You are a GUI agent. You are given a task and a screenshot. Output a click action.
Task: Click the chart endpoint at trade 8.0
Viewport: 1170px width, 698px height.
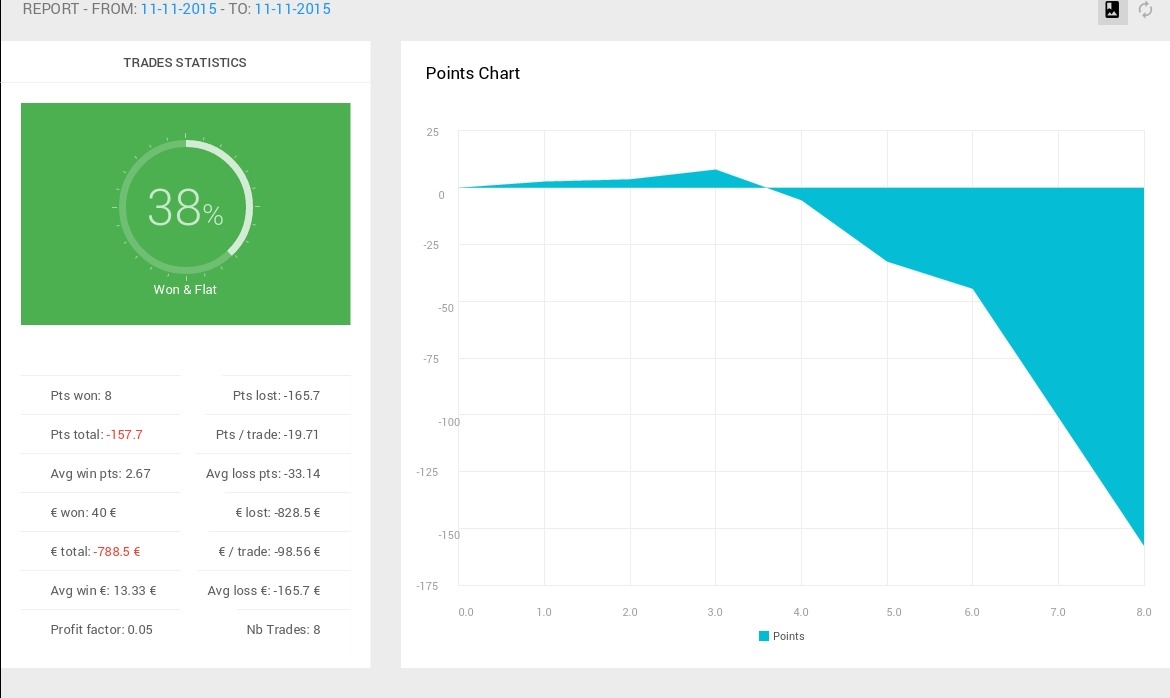(1143, 544)
